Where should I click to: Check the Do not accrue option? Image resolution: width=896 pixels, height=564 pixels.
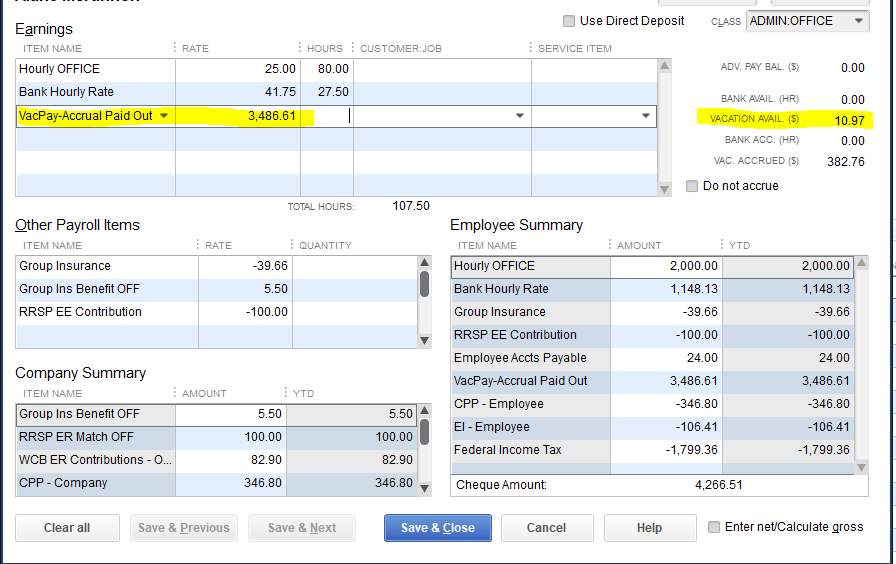(x=692, y=186)
